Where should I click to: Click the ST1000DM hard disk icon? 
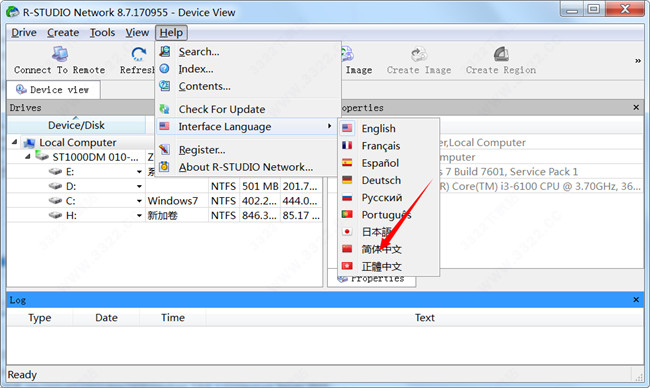(x=42, y=156)
